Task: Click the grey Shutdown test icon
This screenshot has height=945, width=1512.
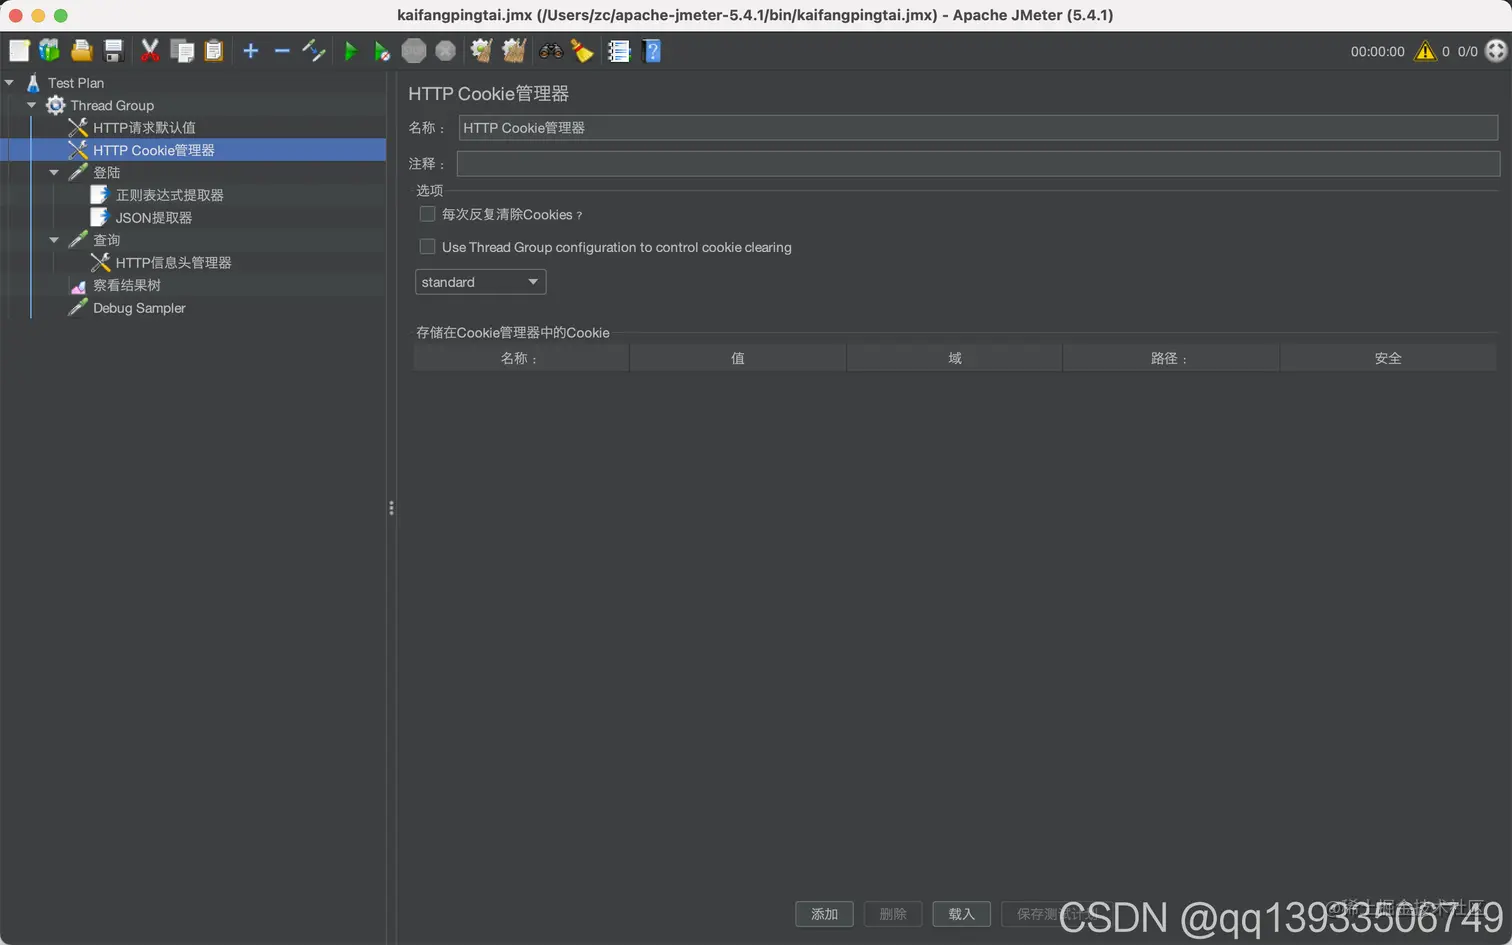Action: (x=446, y=51)
